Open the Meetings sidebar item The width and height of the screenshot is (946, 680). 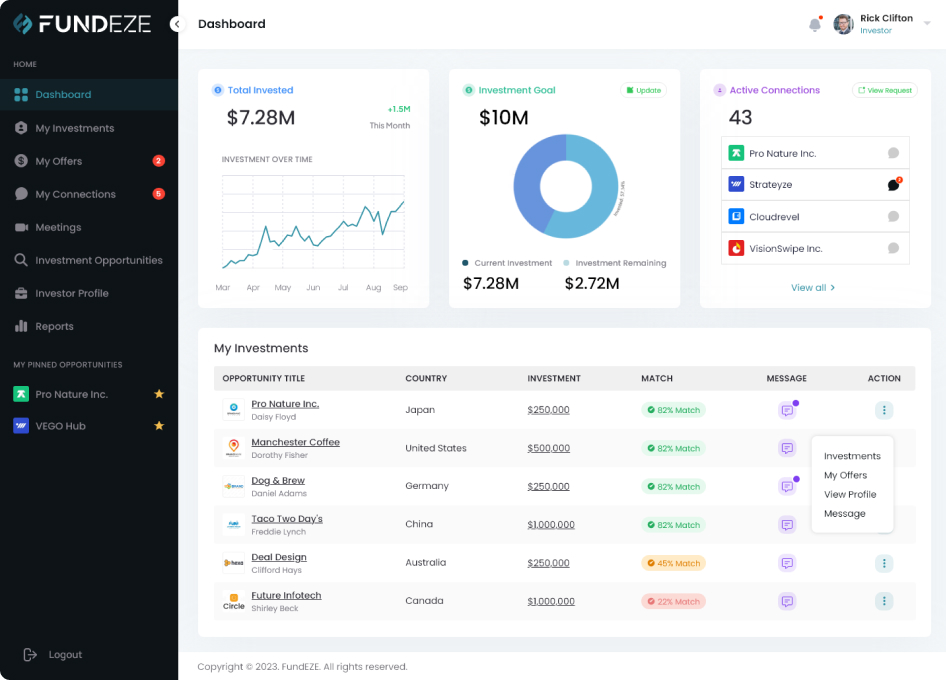60,227
